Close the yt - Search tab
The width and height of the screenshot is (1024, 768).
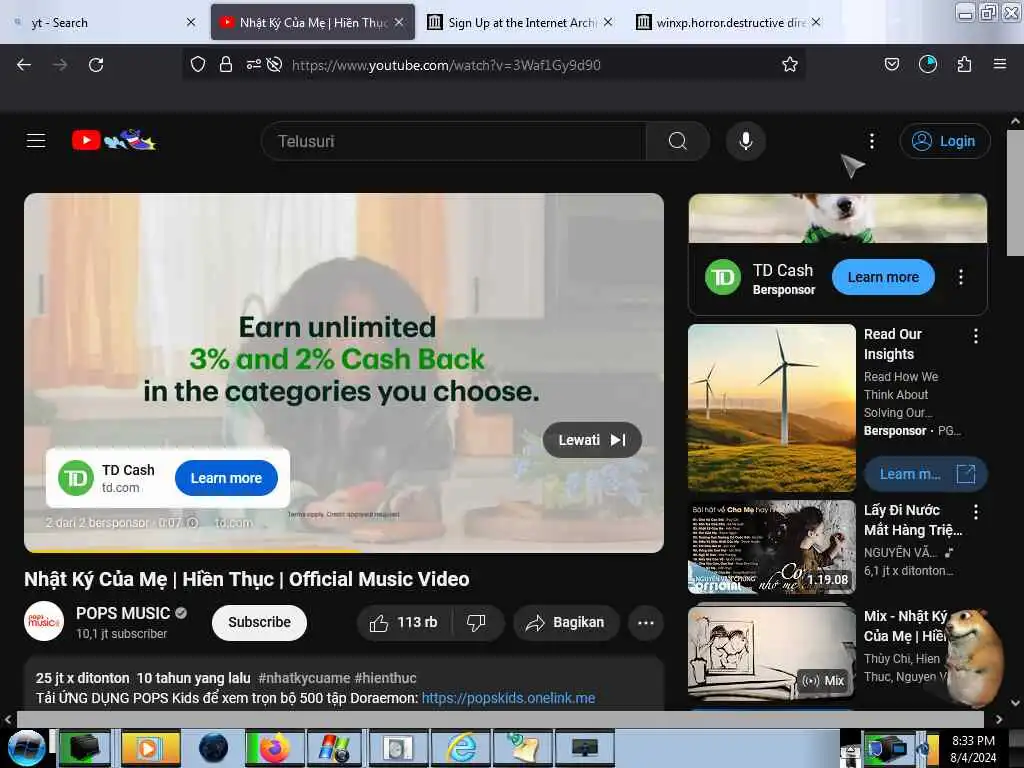tap(191, 22)
